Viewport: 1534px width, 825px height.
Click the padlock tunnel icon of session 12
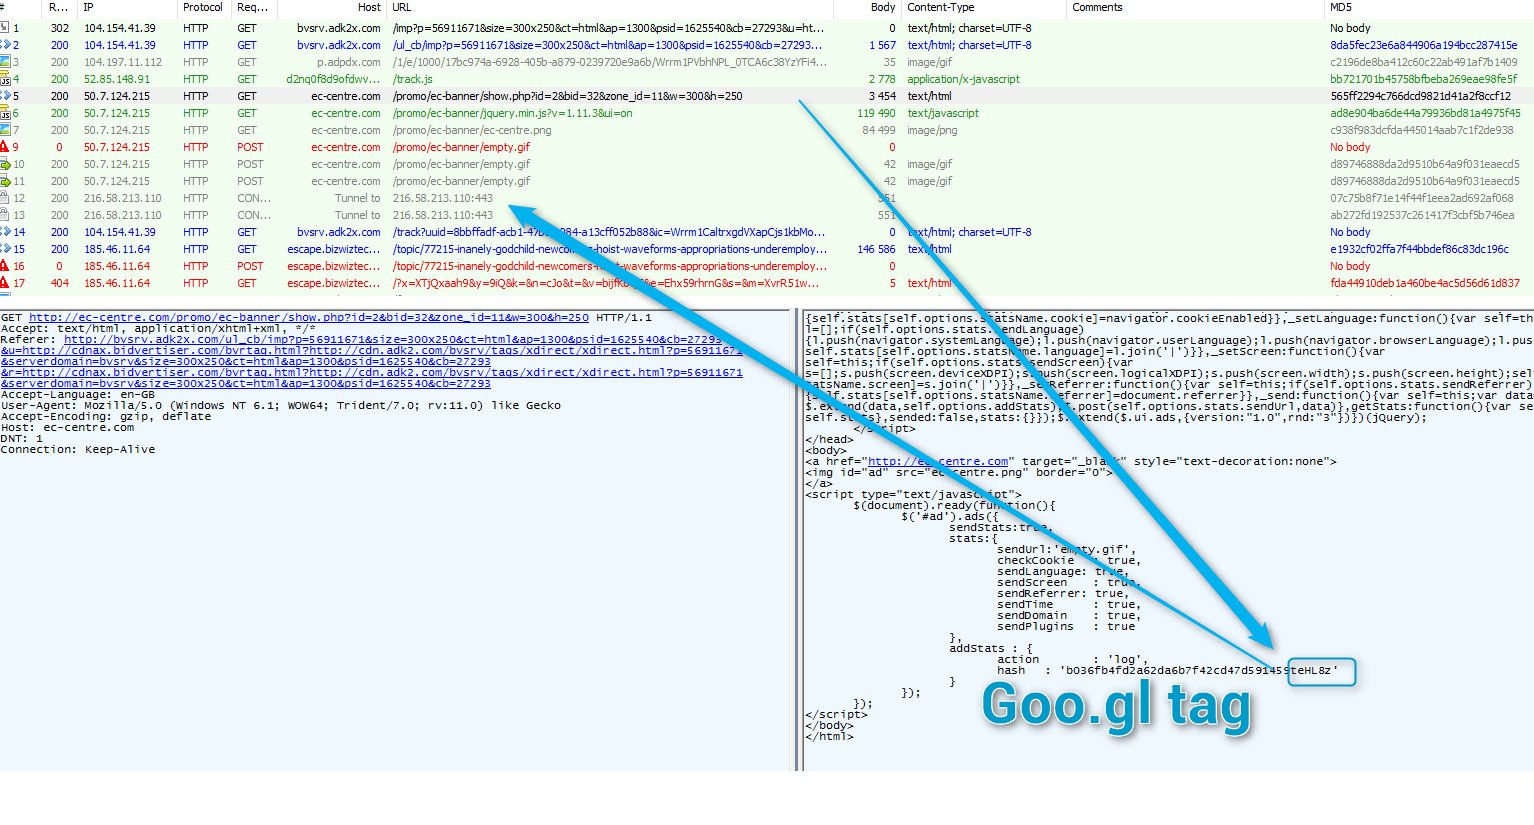pos(5,198)
